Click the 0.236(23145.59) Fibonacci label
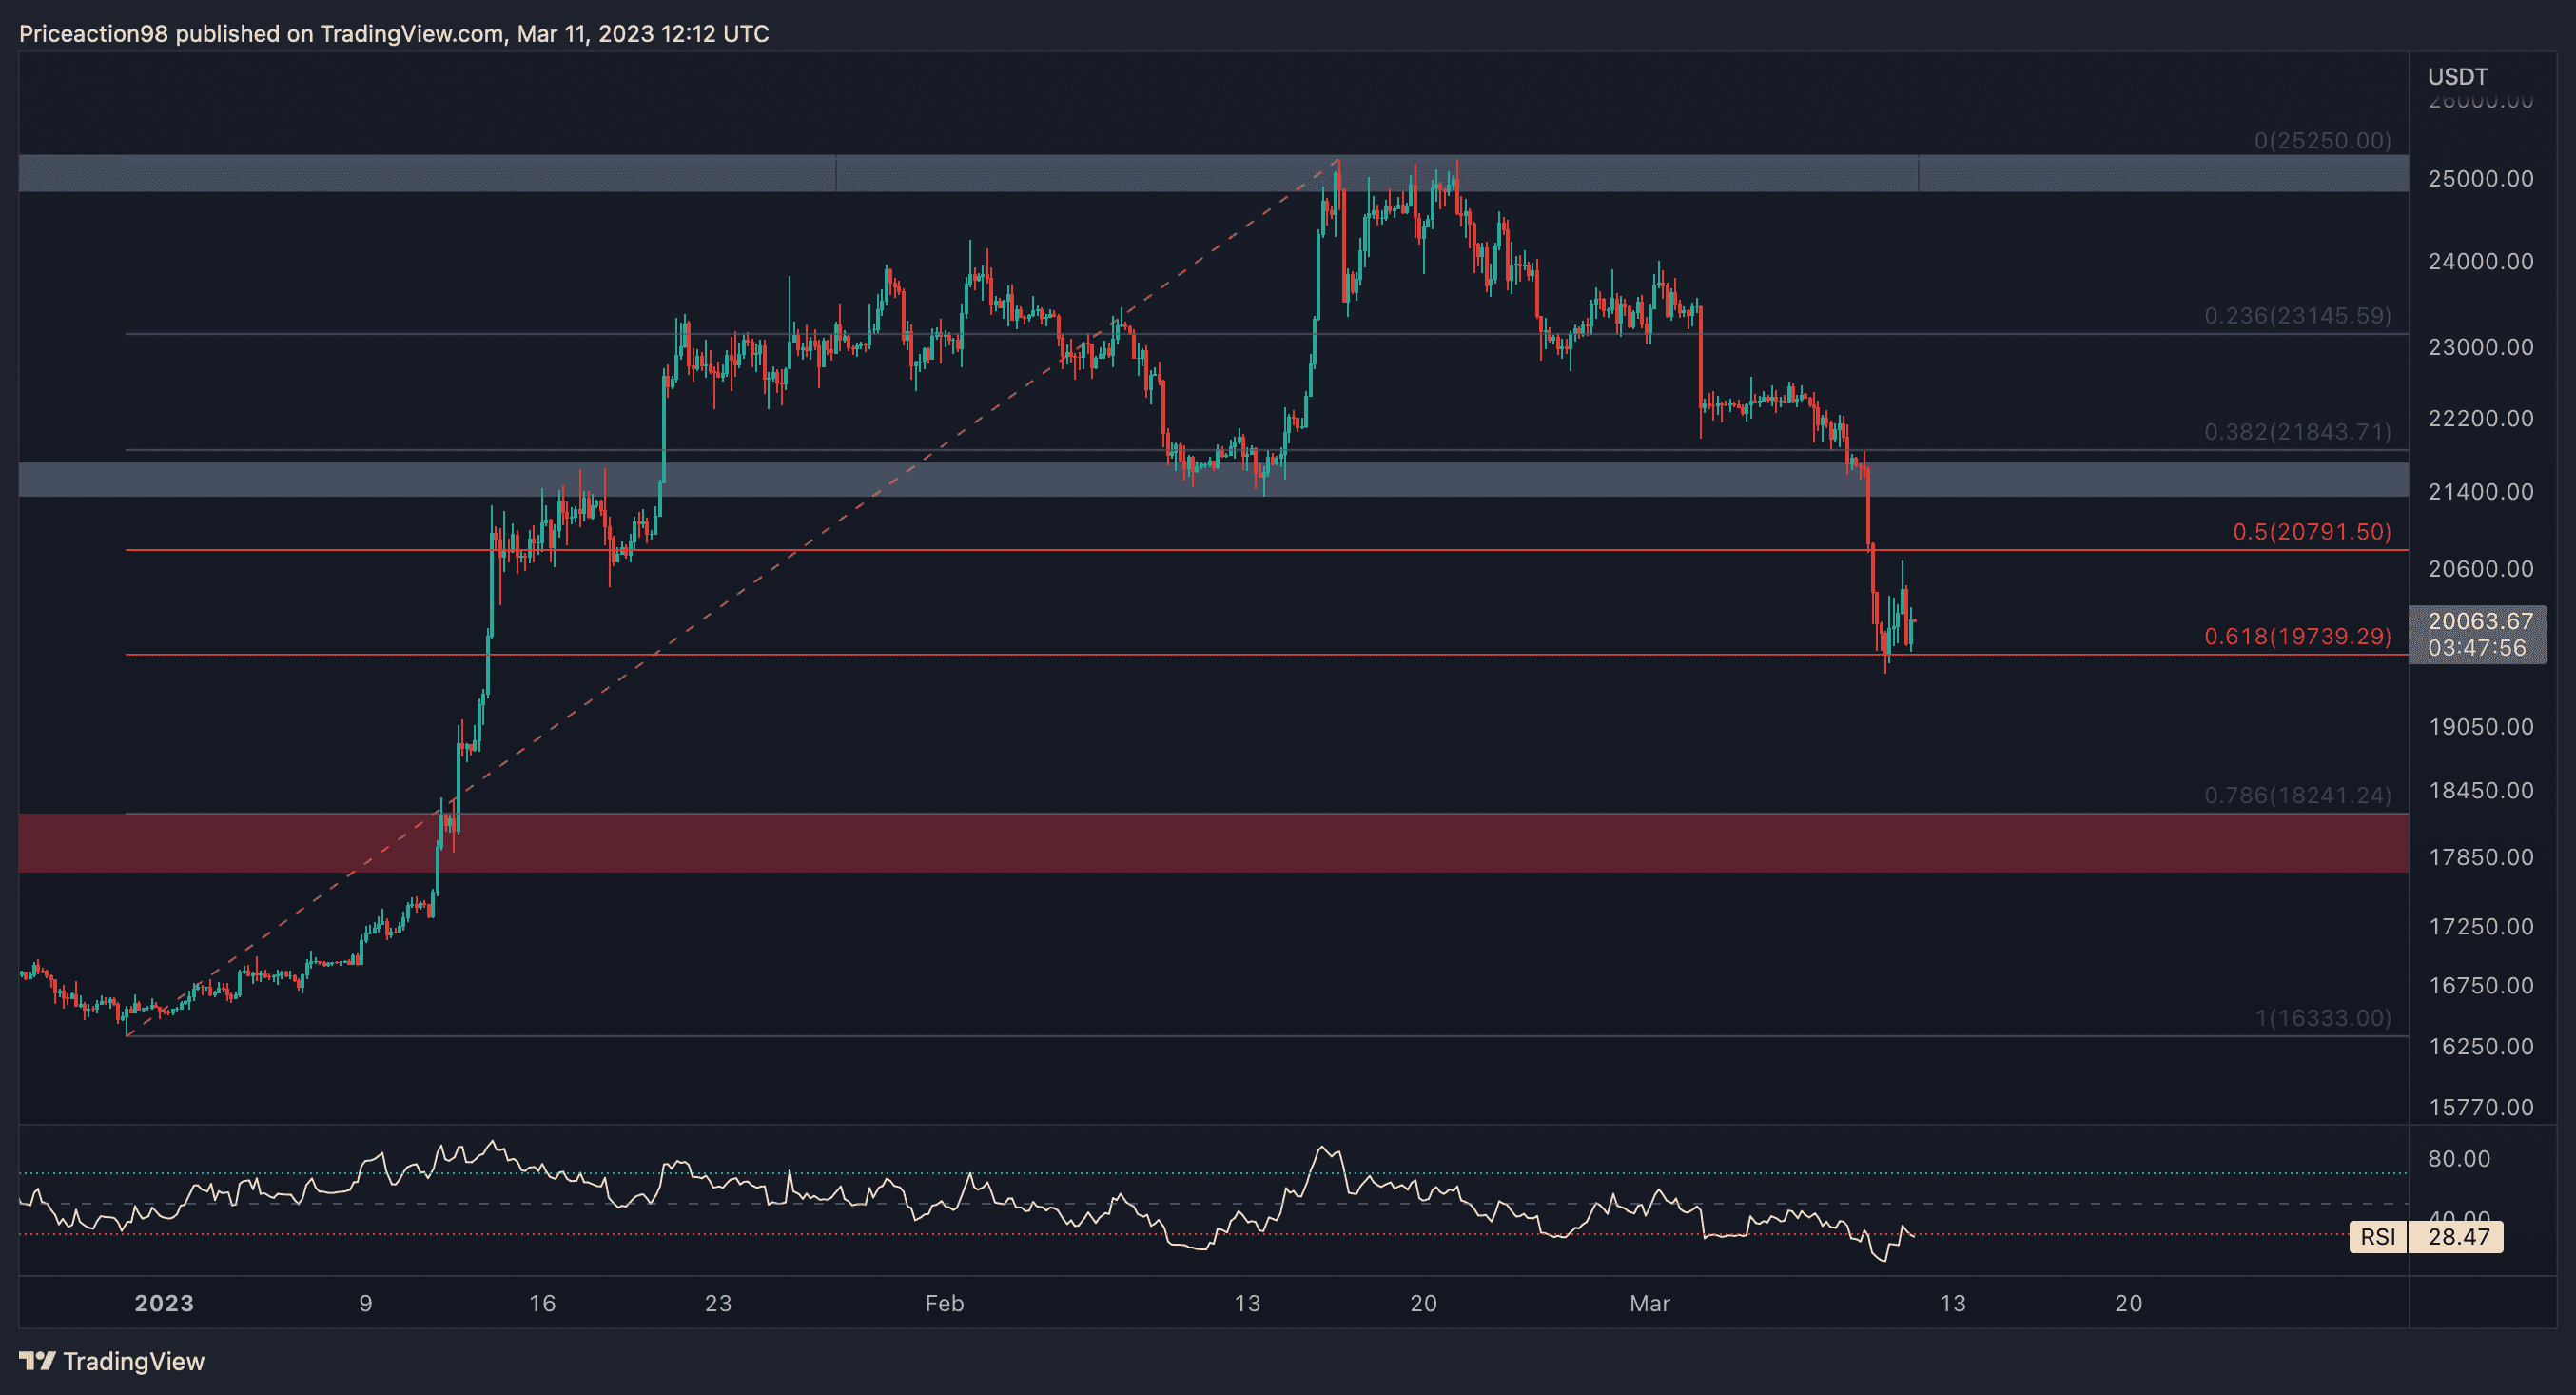 (x=2298, y=316)
